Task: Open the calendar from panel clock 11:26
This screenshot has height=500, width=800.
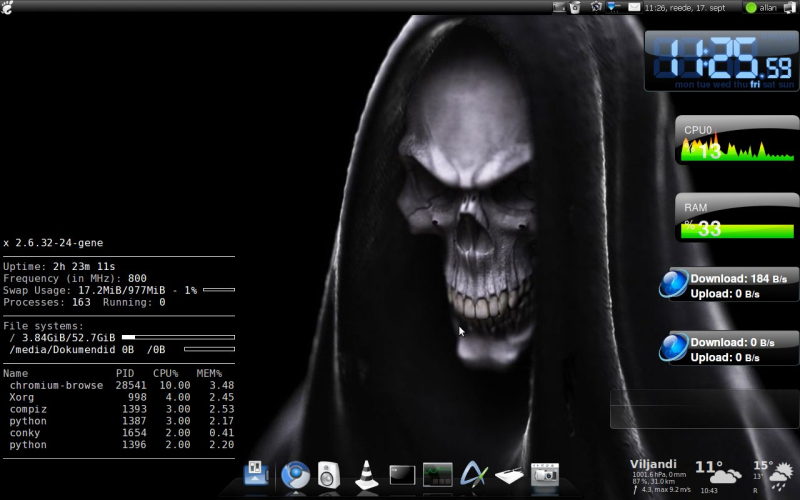Action: click(685, 8)
